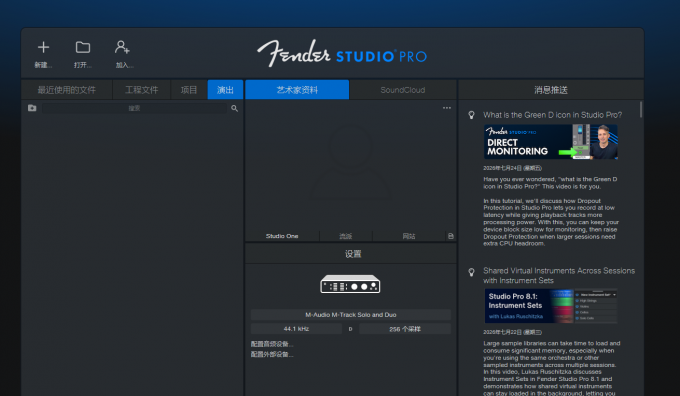Image resolution: width=680 pixels, height=396 pixels.
Task: Click the news paragraph starting 'Large sample libraries'
Action: pyautogui.click(x=552, y=368)
